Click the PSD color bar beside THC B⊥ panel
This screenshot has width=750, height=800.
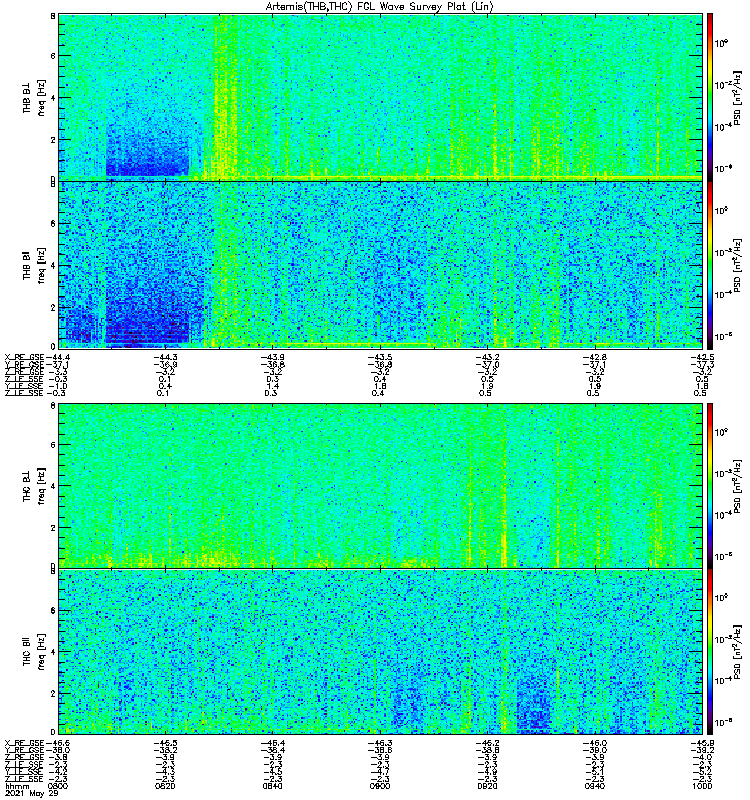point(710,485)
